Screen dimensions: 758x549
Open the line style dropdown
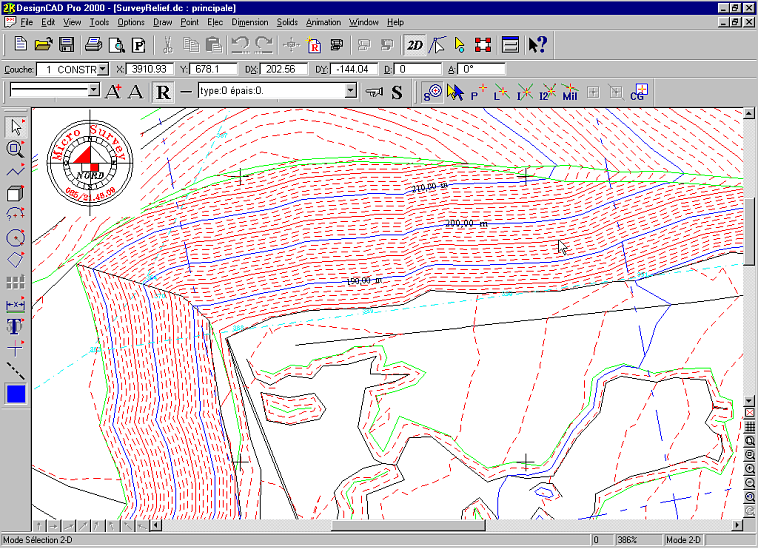(x=93, y=91)
